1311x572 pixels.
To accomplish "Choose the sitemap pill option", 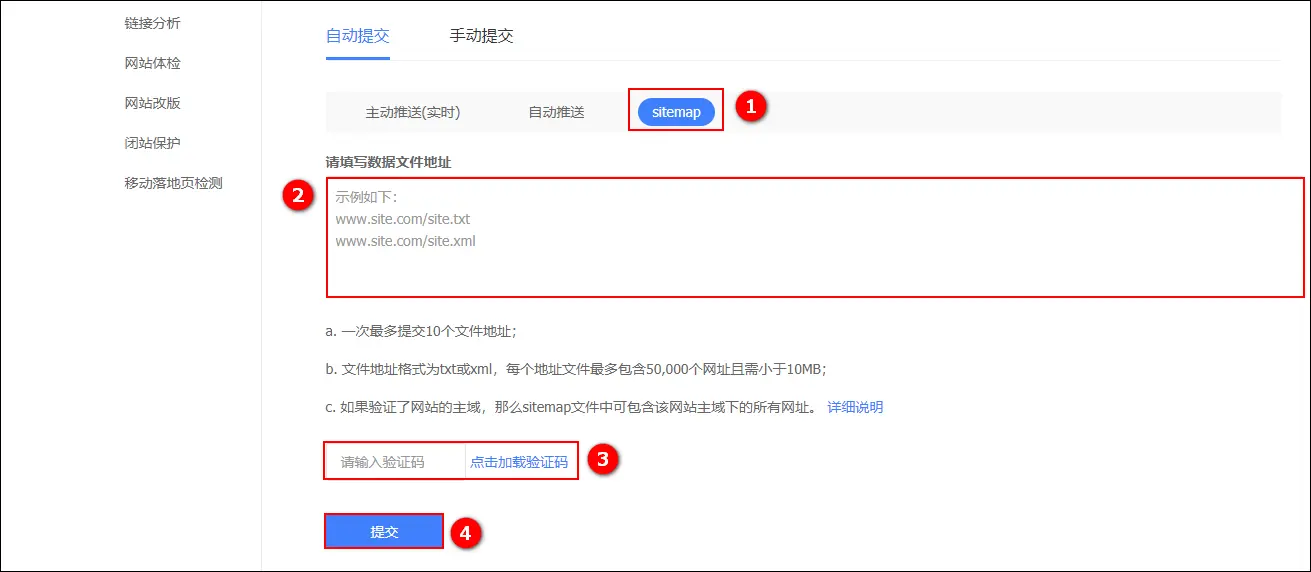I will point(676,113).
